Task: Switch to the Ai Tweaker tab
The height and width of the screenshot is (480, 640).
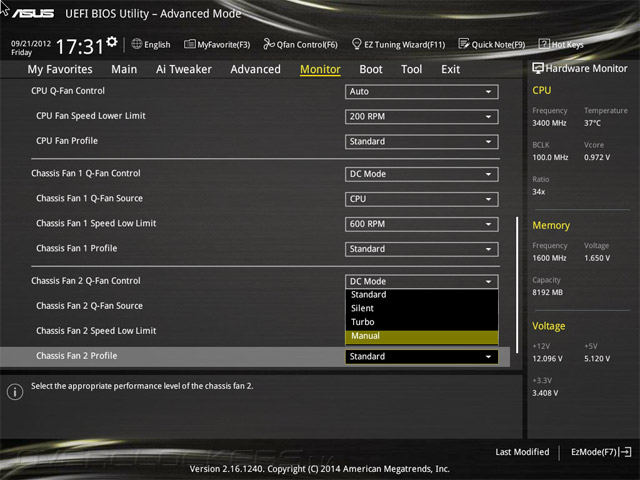Action: tap(184, 69)
